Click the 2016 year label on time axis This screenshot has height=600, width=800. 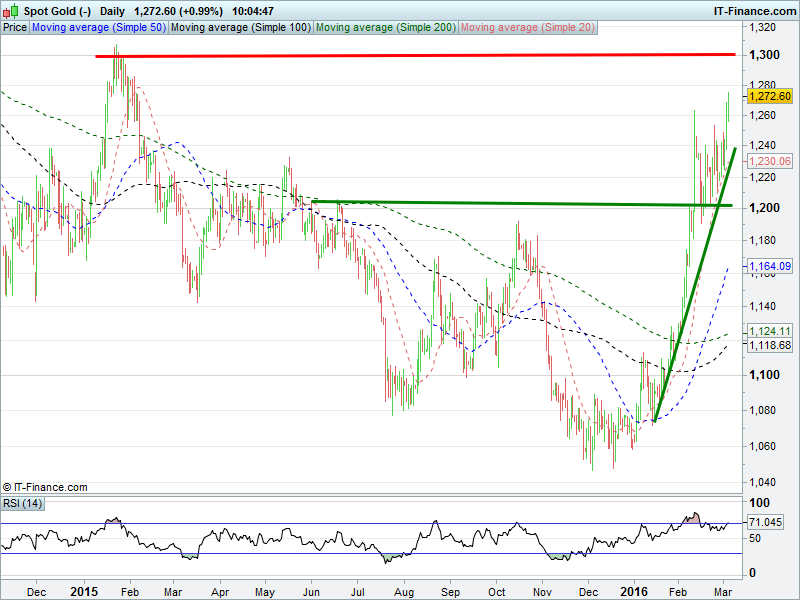pyautogui.click(x=634, y=592)
